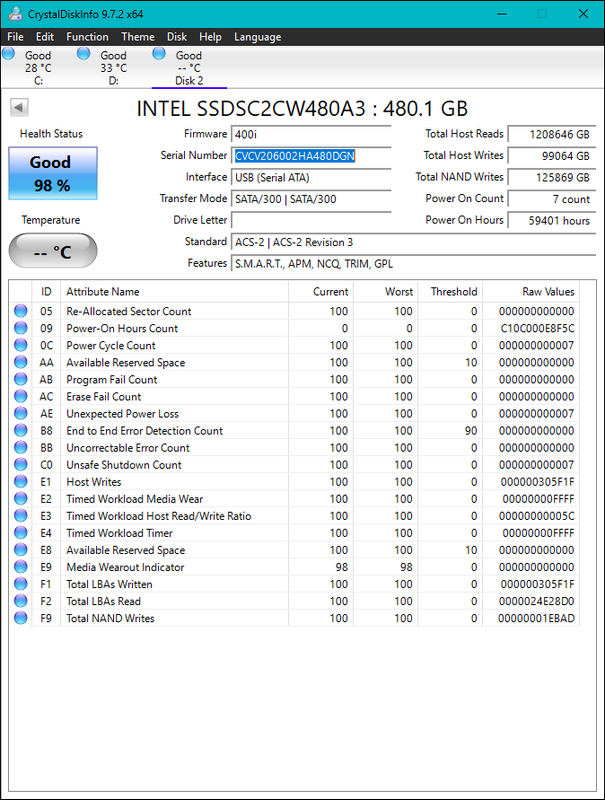605x800 pixels.
Task: Click status icon for Host Read/Write Ratio row
Action: [x=21, y=515]
